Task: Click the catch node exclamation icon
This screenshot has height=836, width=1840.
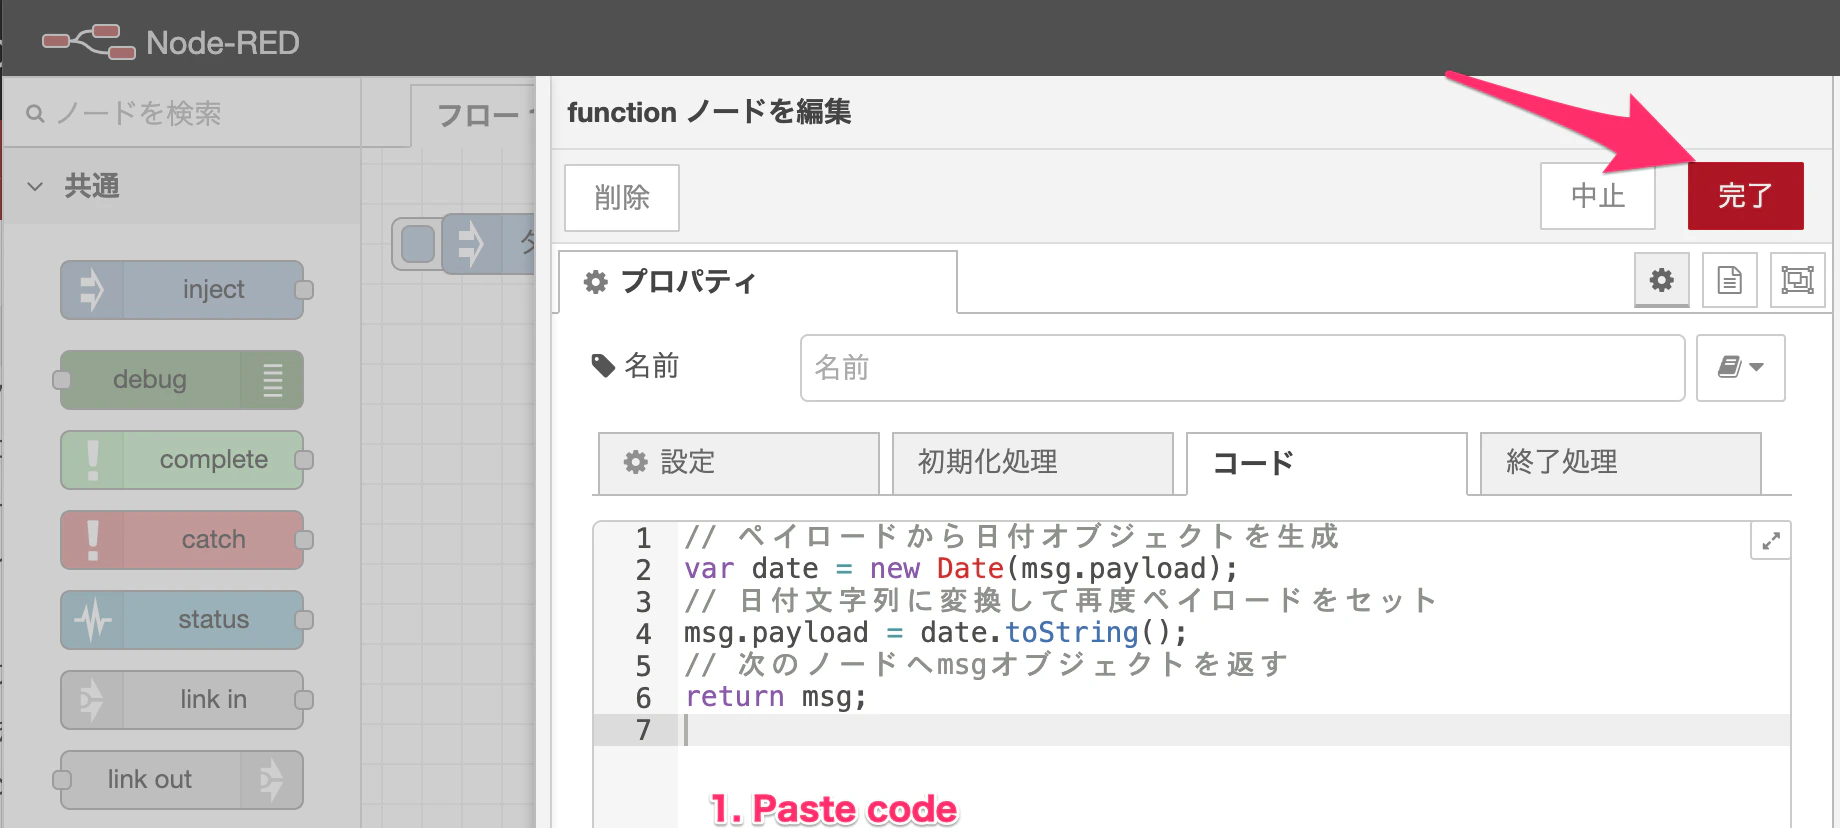Action: pyautogui.click(x=92, y=540)
